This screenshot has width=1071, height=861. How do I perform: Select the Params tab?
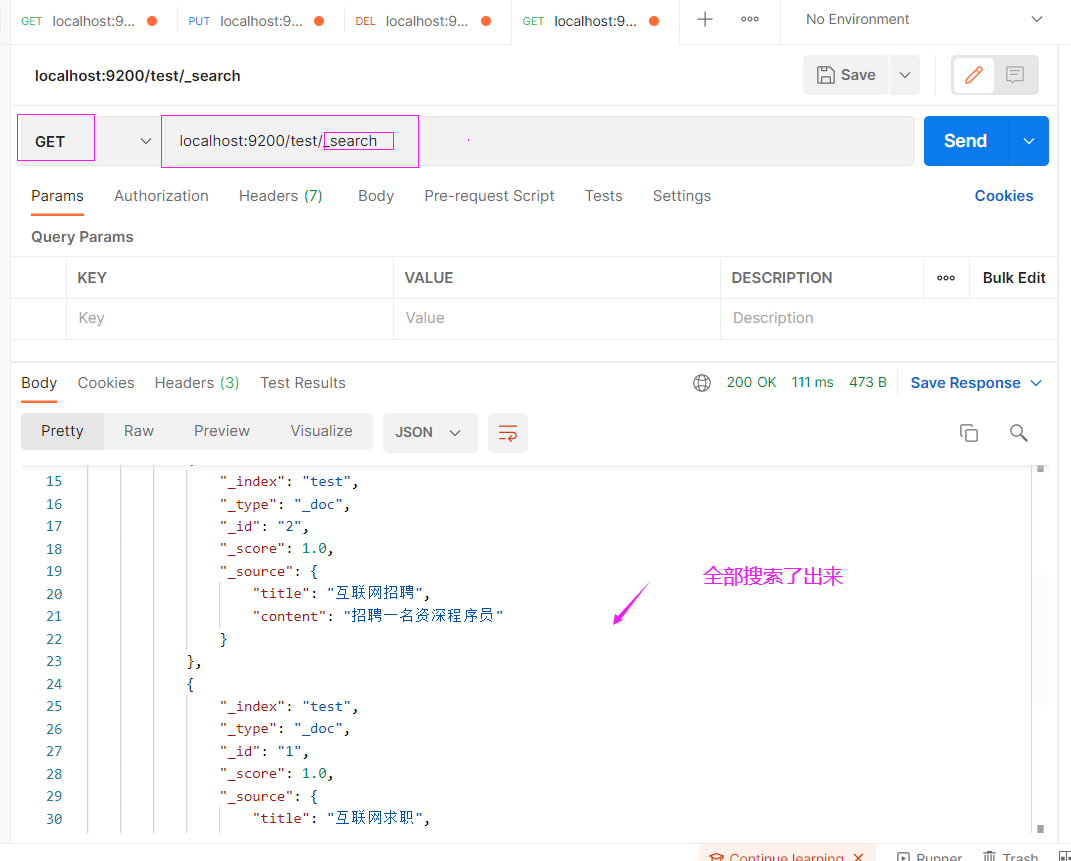[x=57, y=196]
